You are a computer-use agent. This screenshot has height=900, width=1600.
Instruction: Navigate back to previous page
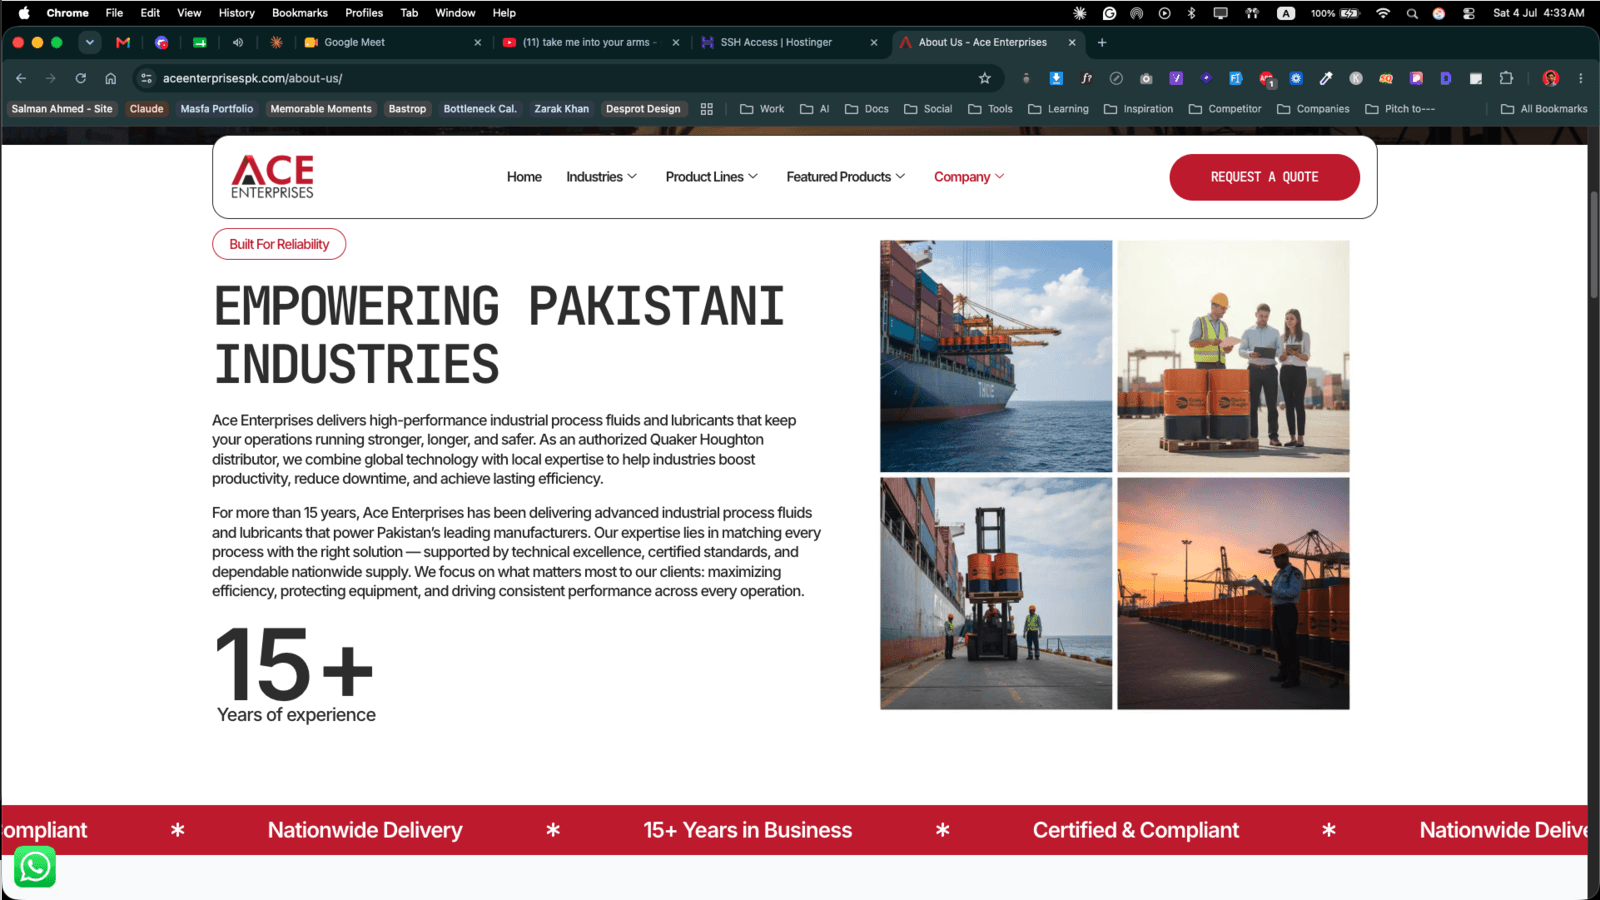point(21,78)
